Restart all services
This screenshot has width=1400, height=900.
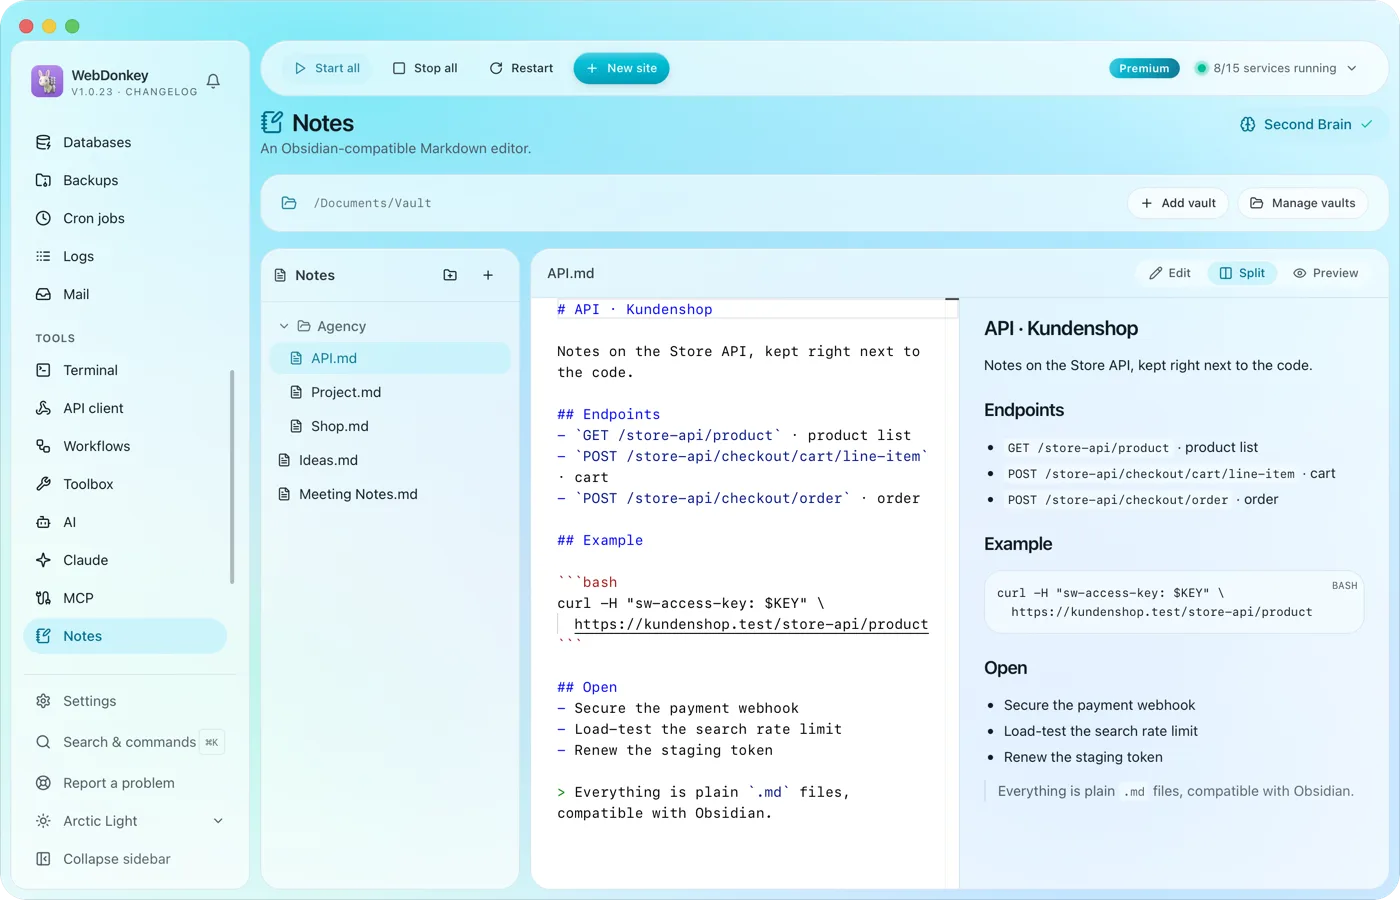point(521,68)
